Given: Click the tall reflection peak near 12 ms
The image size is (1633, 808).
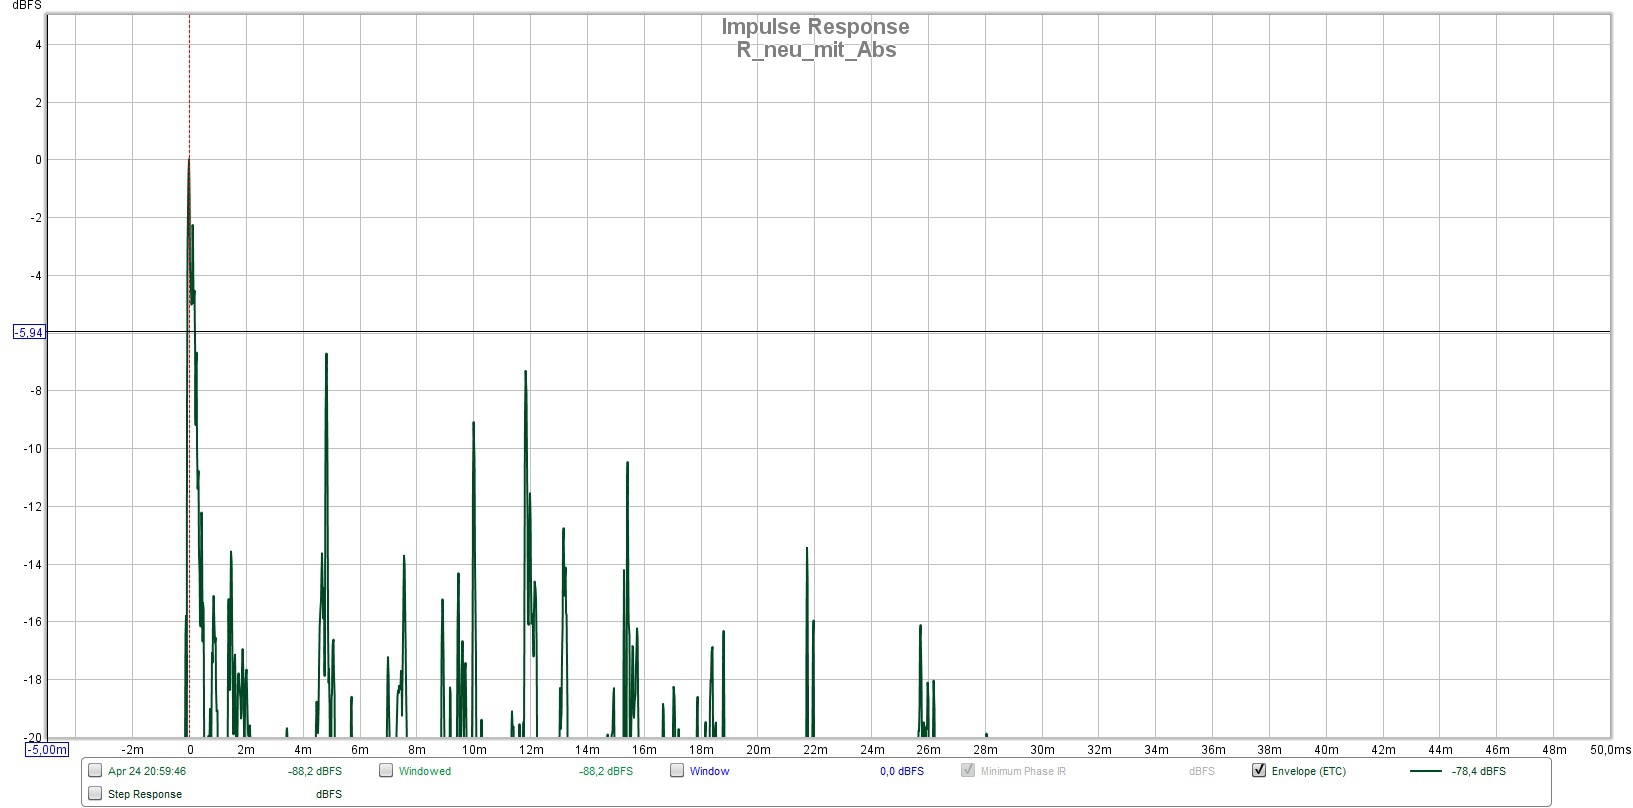Looking at the screenshot, I should (x=525, y=374).
